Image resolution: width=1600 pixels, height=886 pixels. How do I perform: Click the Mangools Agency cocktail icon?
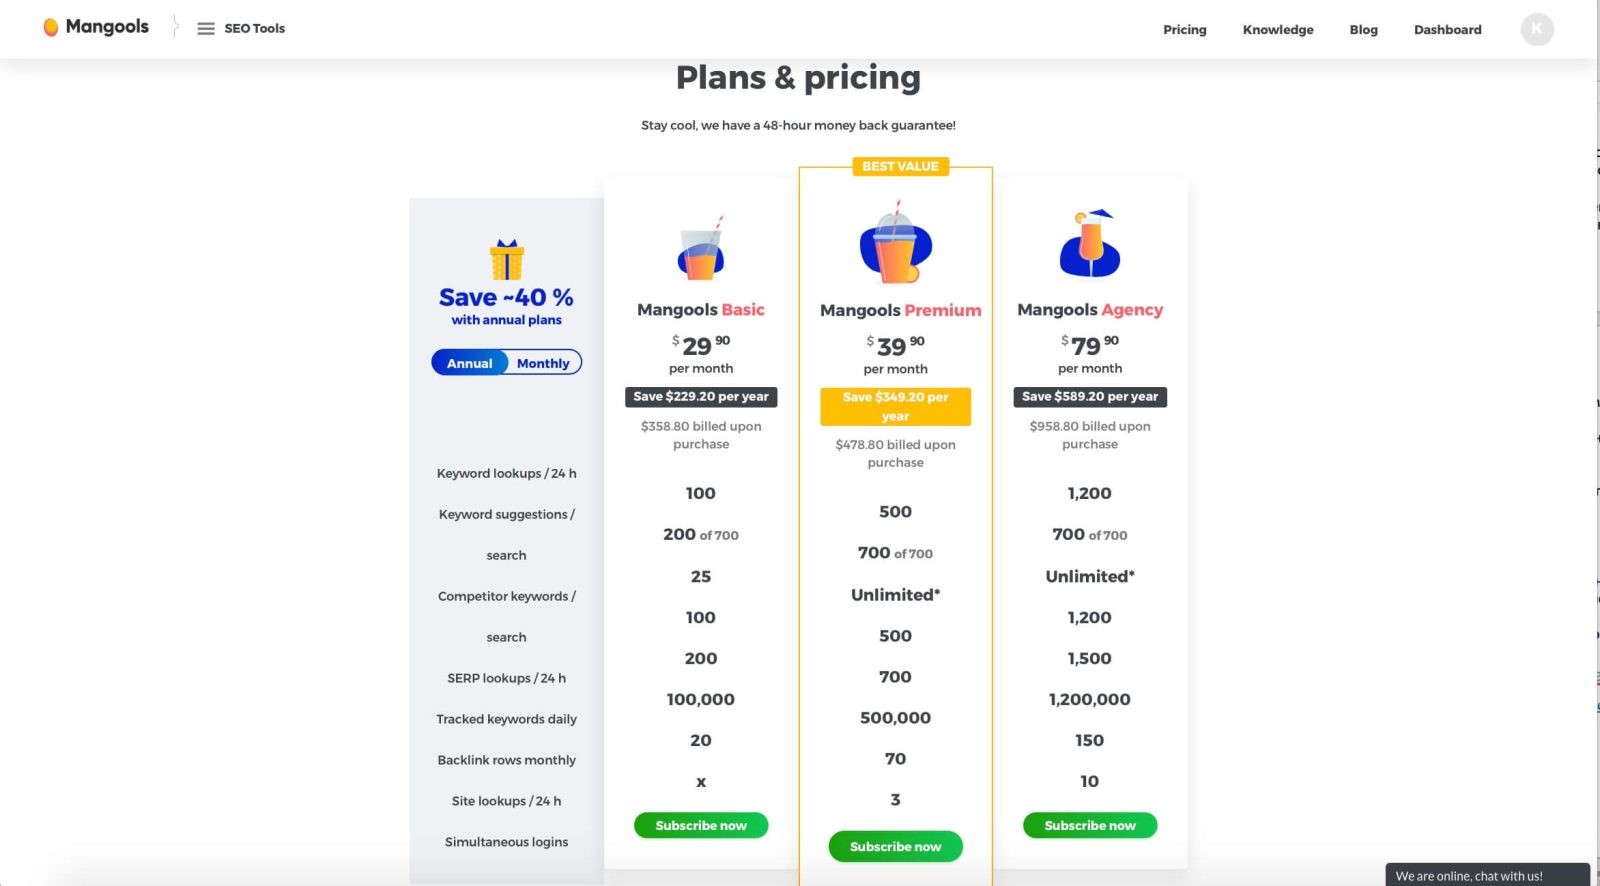(1090, 245)
